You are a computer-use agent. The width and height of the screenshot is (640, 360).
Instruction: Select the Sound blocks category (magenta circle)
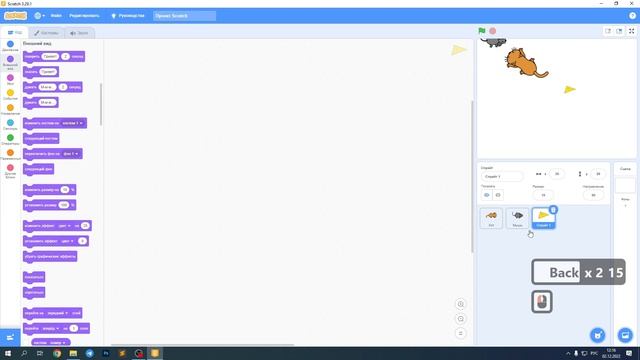(x=10, y=78)
